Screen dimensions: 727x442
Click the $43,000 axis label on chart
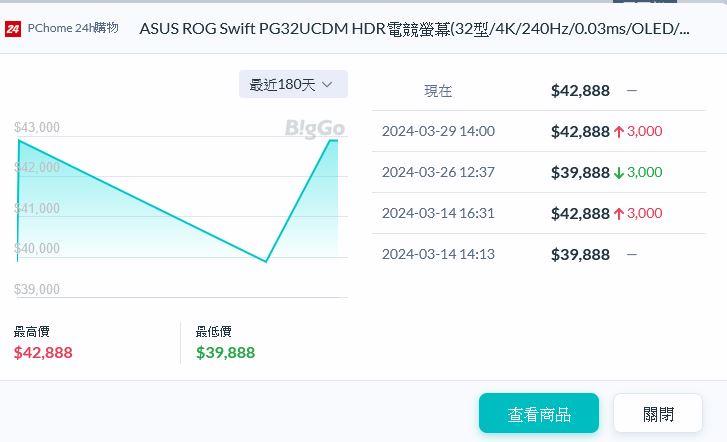click(x=37, y=127)
